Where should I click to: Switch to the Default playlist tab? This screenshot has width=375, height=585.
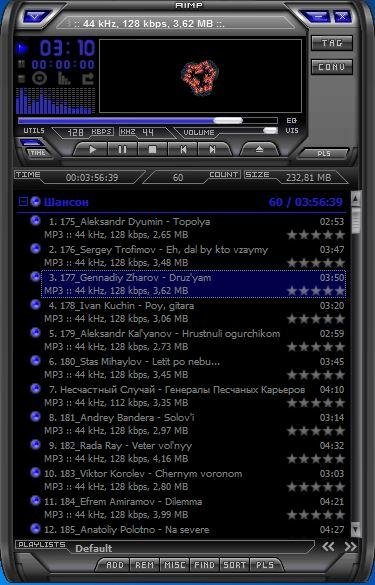pos(93,548)
